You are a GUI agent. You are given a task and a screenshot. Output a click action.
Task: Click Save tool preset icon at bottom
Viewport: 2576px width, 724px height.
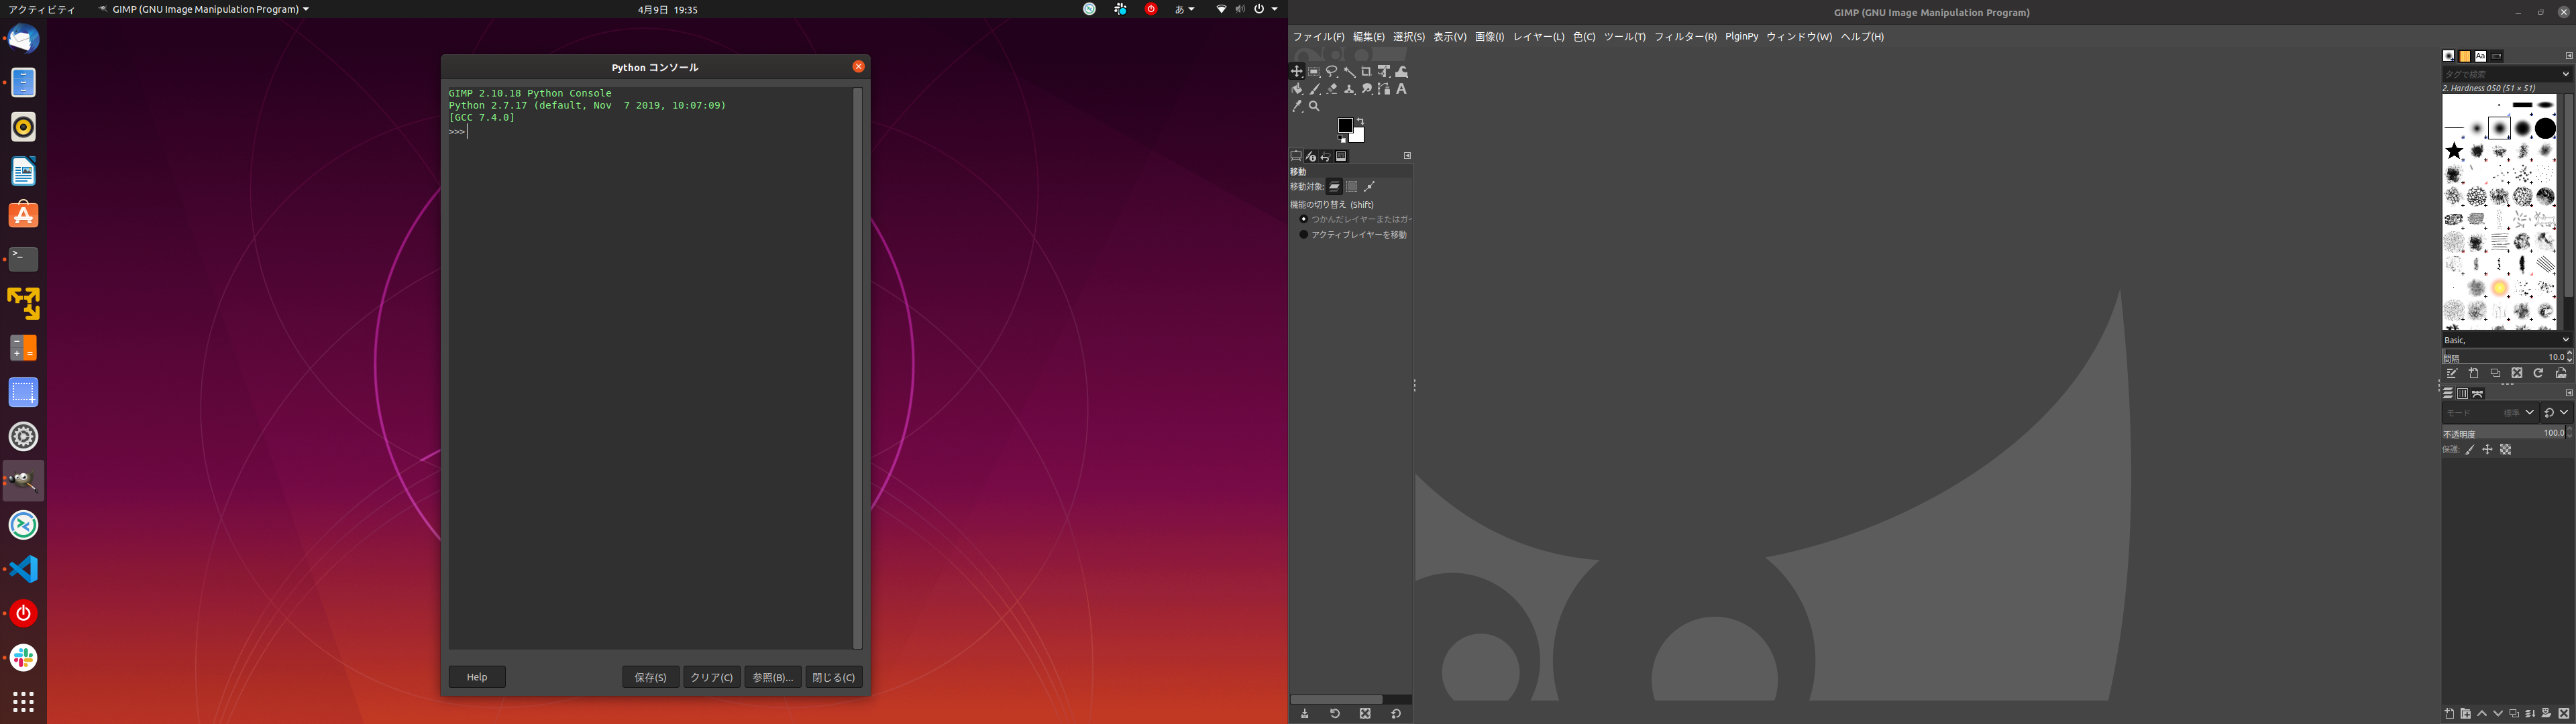click(x=1305, y=714)
